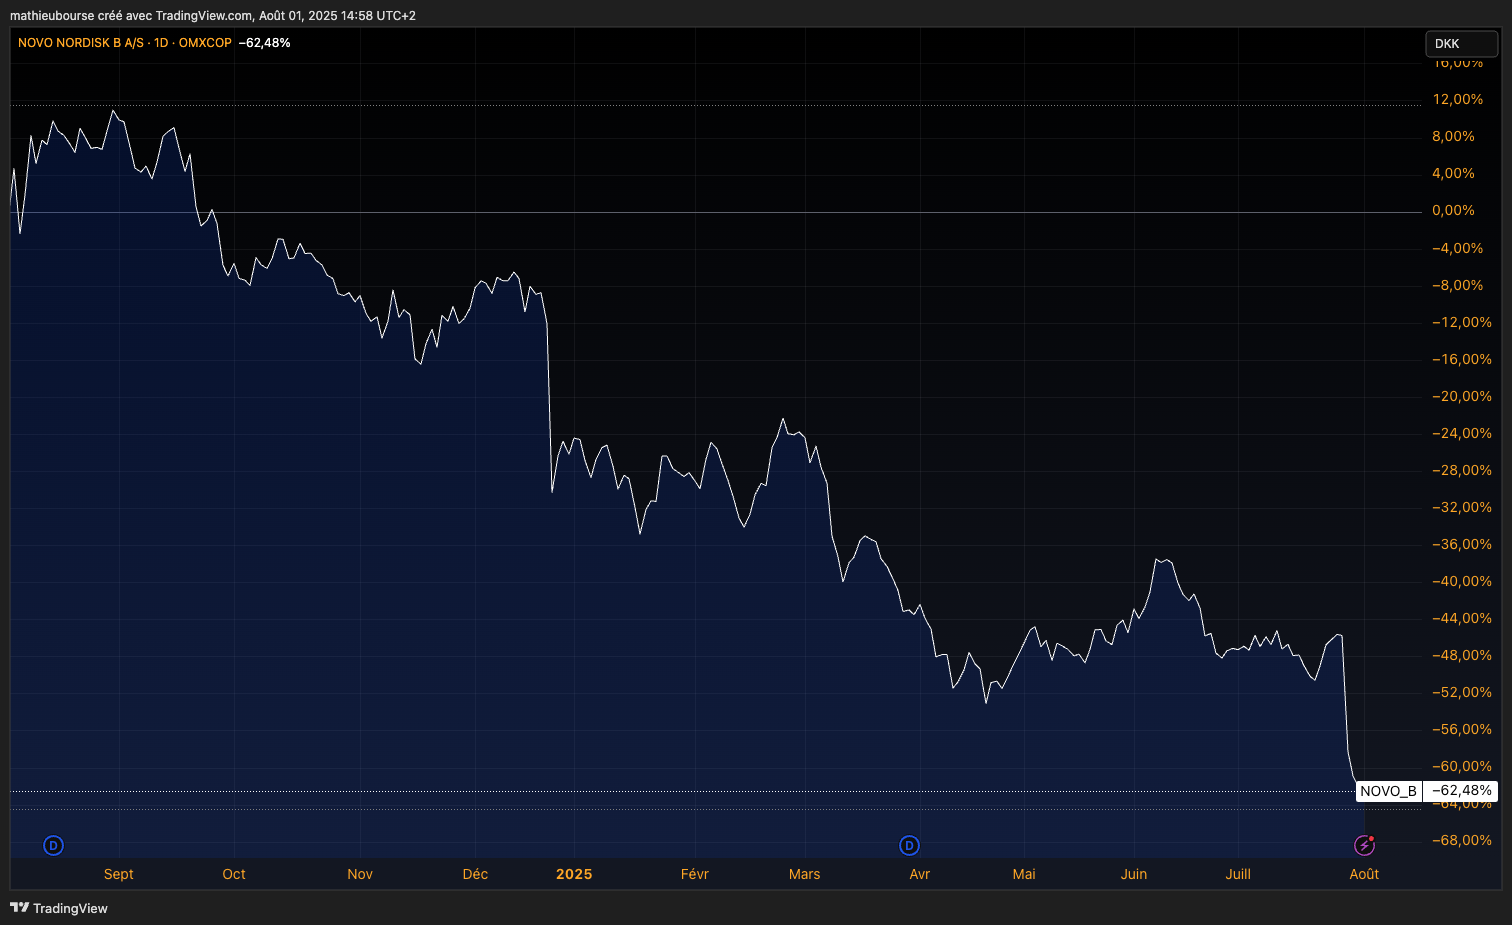Click the NOVO NORDISK B A/S symbol title
The image size is (1512, 925).
pyautogui.click(x=81, y=43)
